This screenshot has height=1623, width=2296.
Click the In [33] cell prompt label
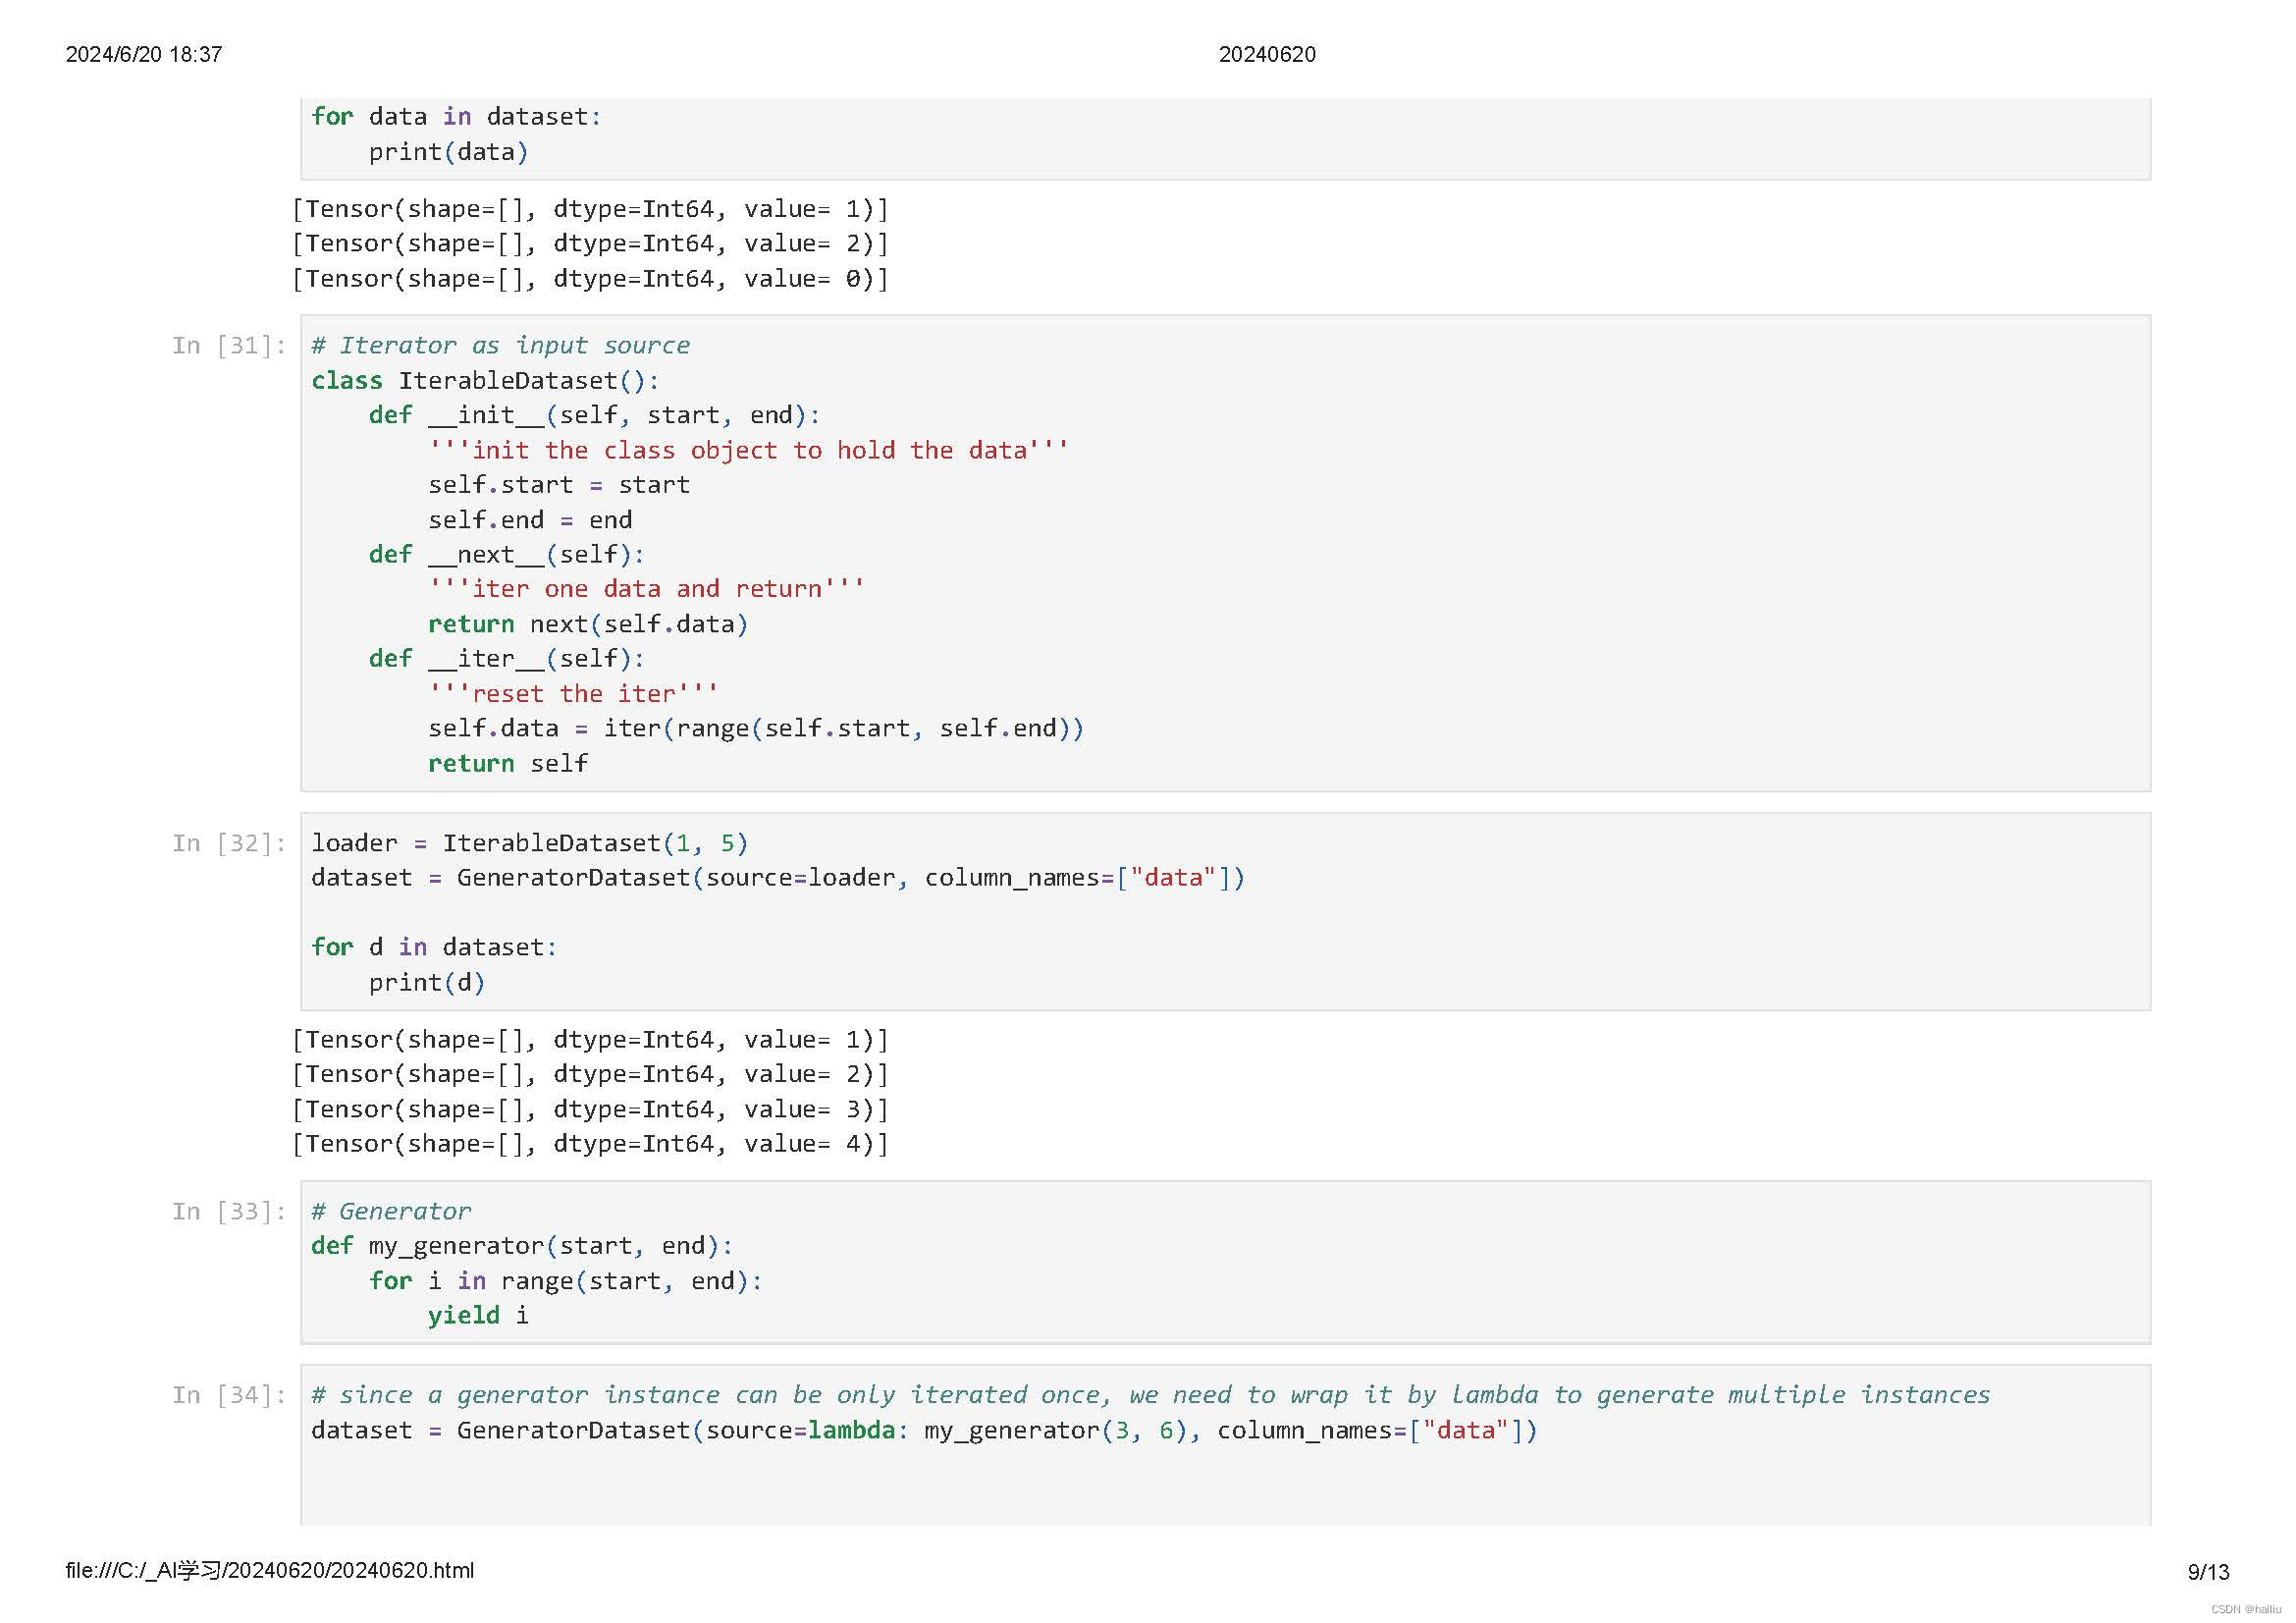point(228,1211)
